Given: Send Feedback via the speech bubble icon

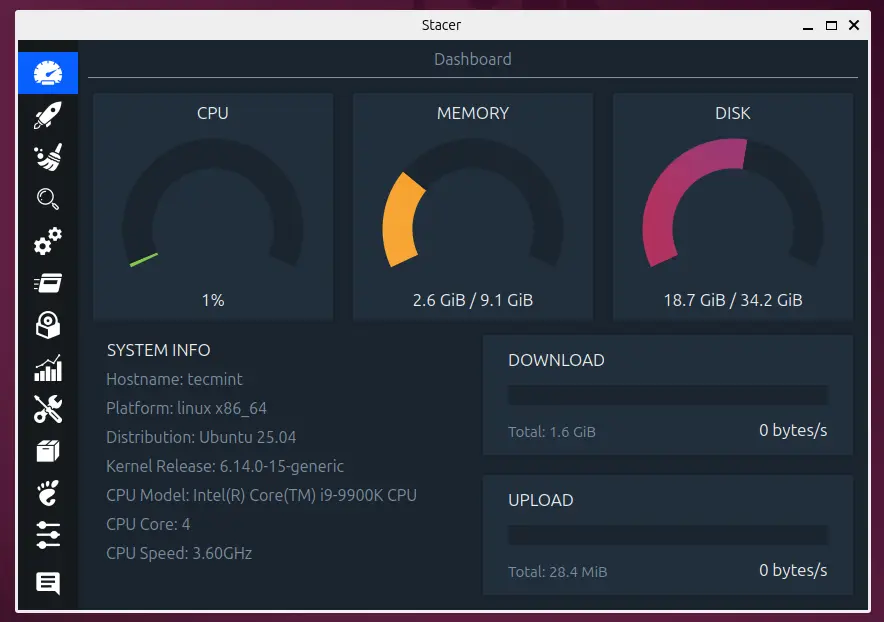Looking at the screenshot, I should (x=47, y=582).
